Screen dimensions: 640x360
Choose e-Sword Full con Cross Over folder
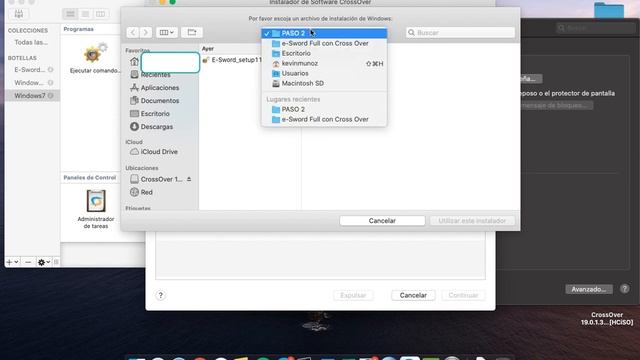coord(324,43)
